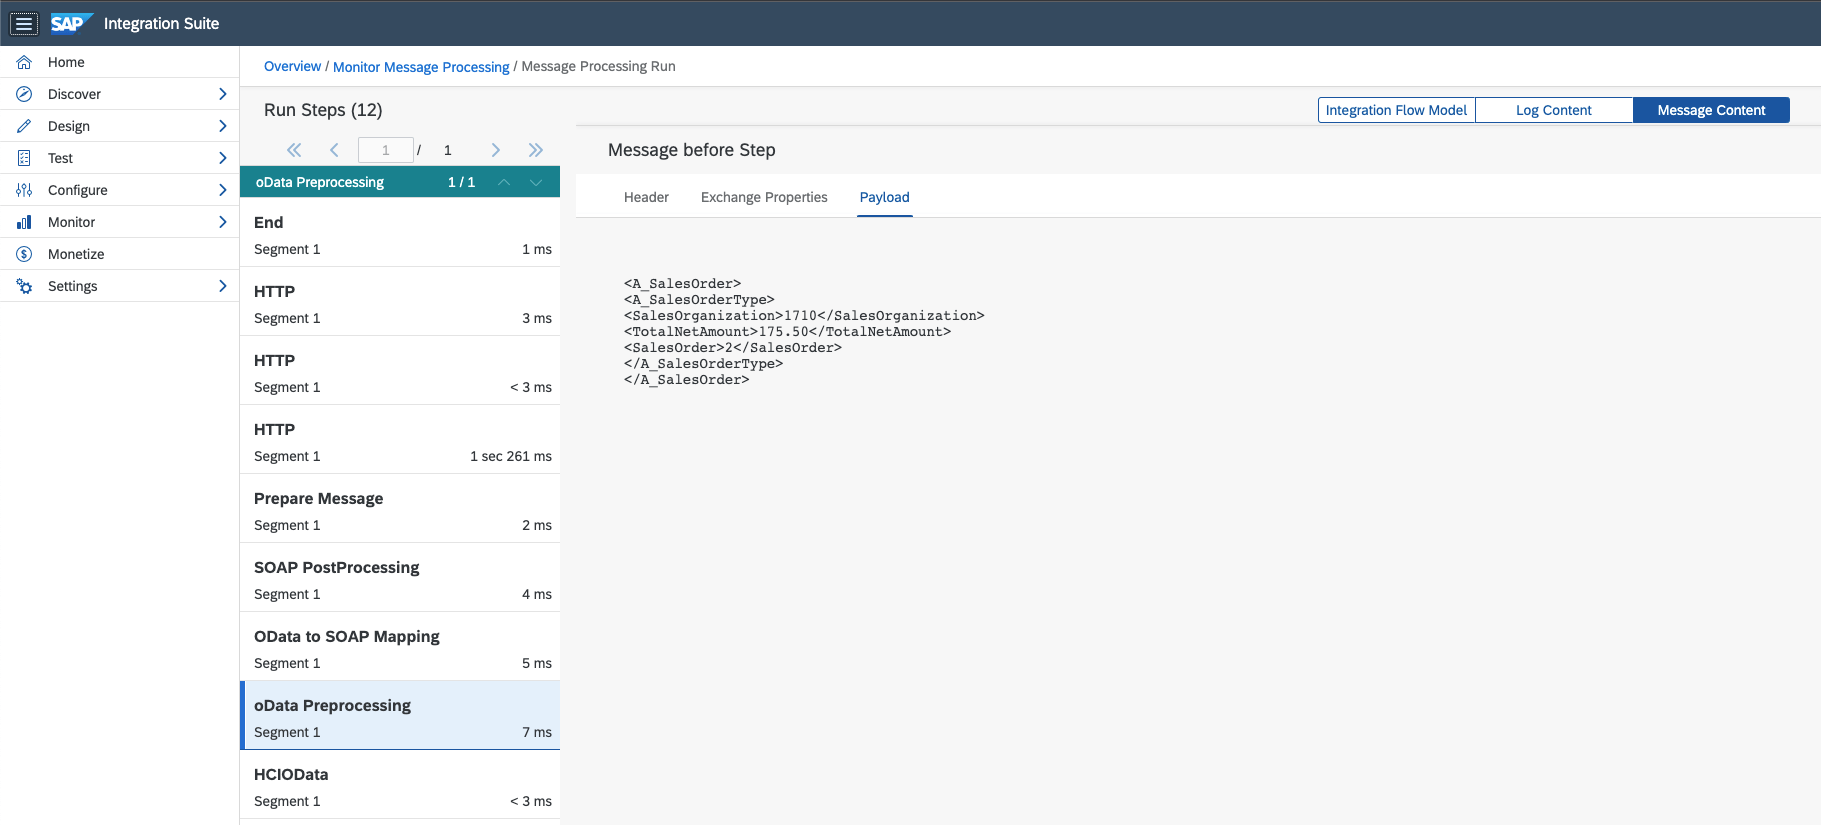Go to last page of run steps
Screen dimensions: 1821x825
tap(536, 150)
